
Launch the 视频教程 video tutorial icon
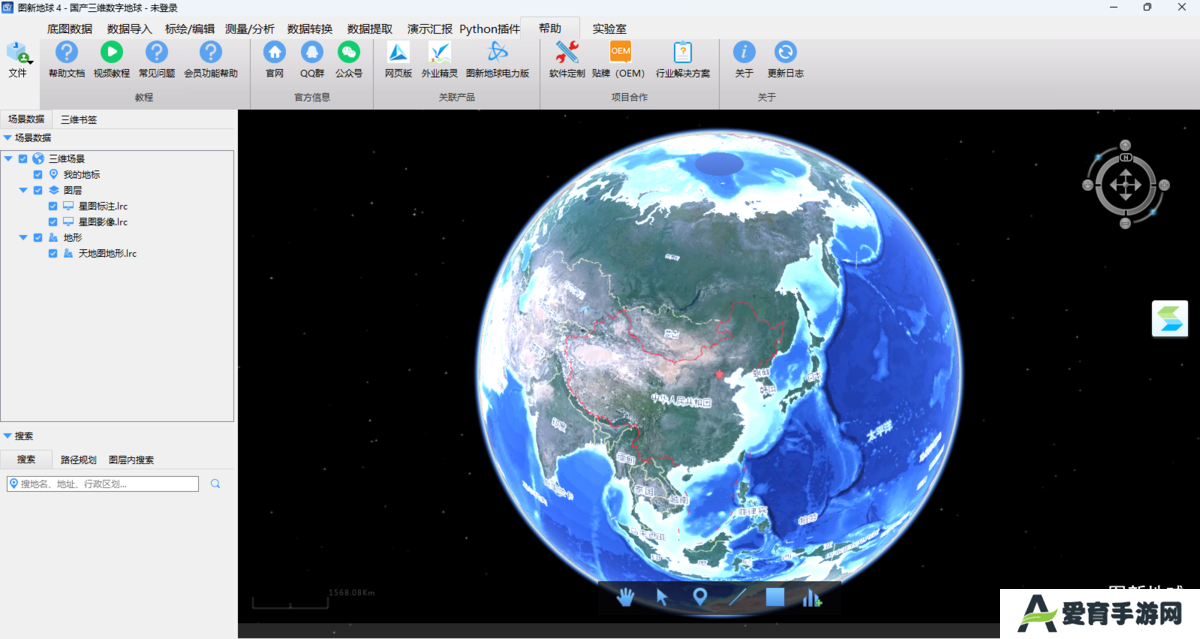[111, 52]
